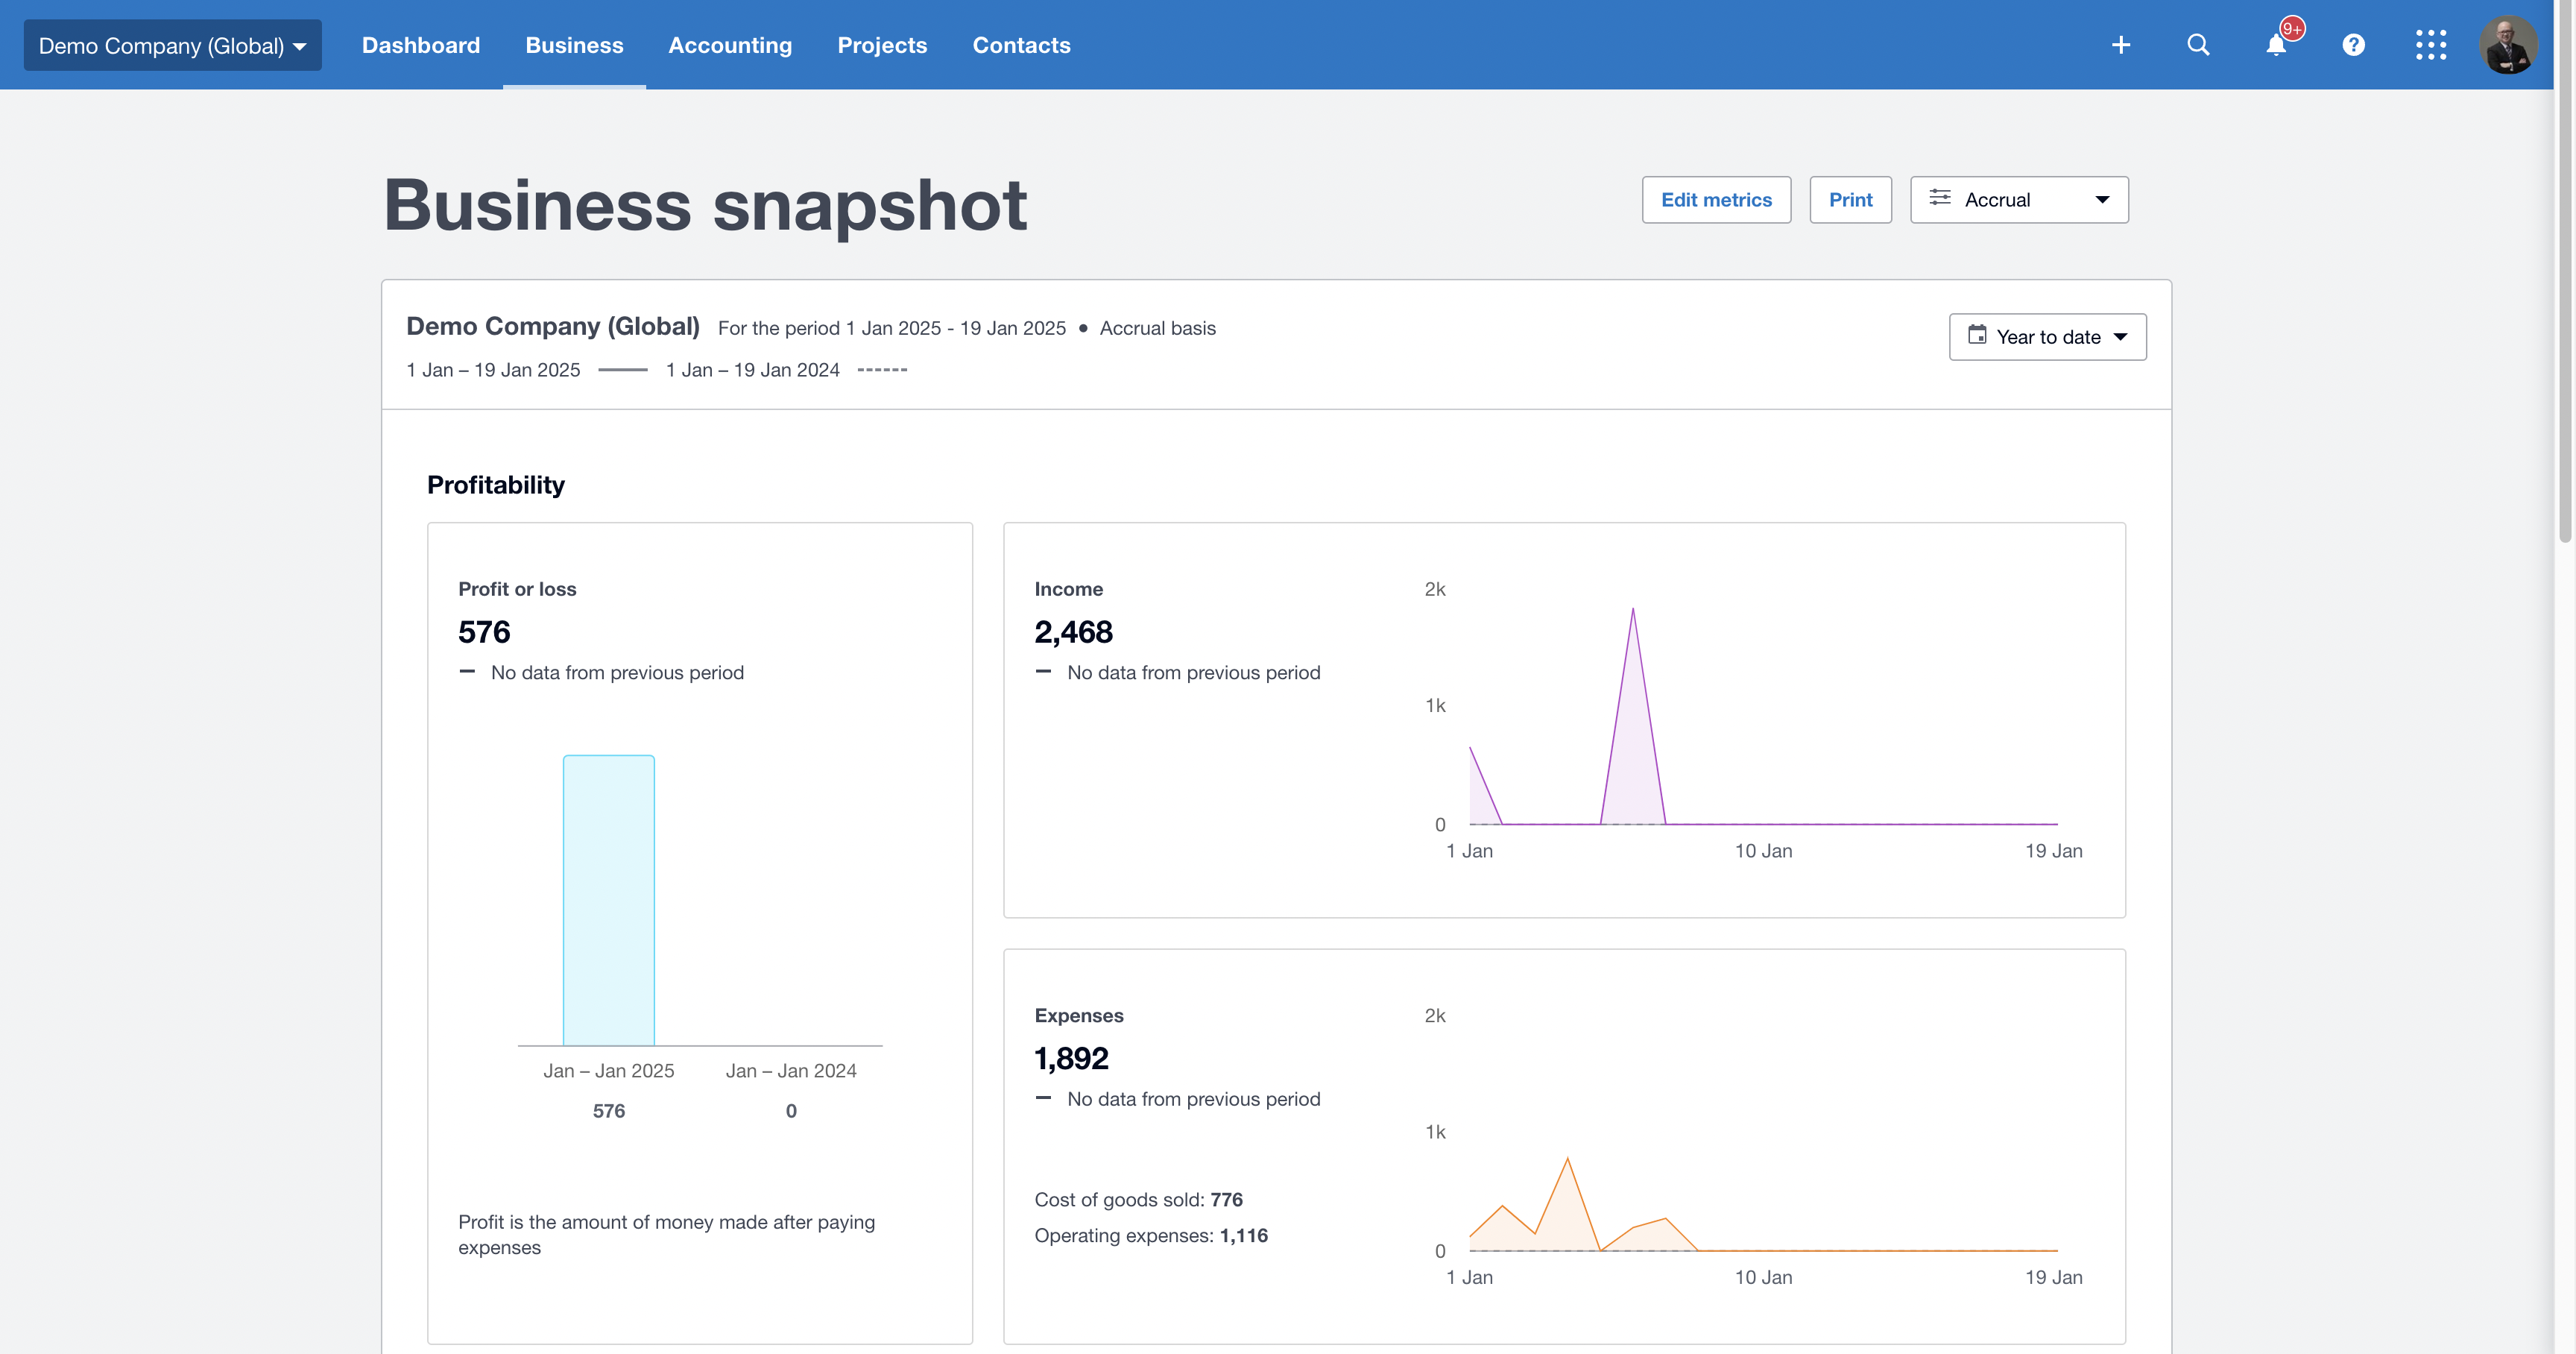Viewport: 2576px width, 1354px height.
Task: Click the Edit metrics button
Action: (1716, 200)
